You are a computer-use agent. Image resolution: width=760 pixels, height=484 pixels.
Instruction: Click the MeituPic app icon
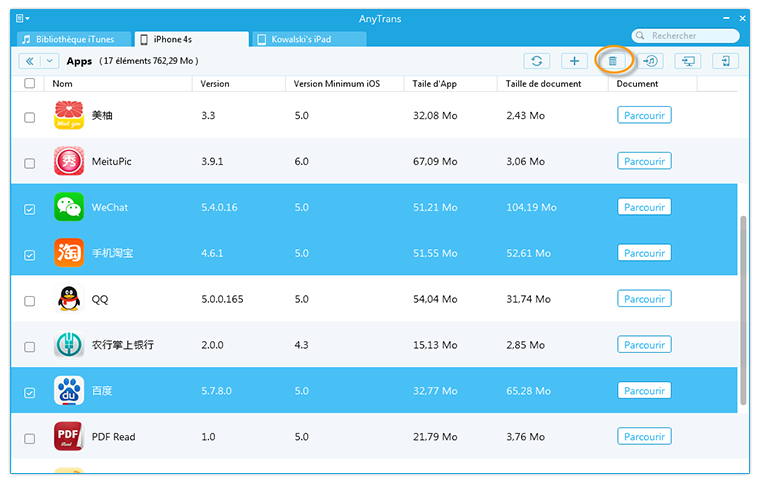click(x=69, y=161)
